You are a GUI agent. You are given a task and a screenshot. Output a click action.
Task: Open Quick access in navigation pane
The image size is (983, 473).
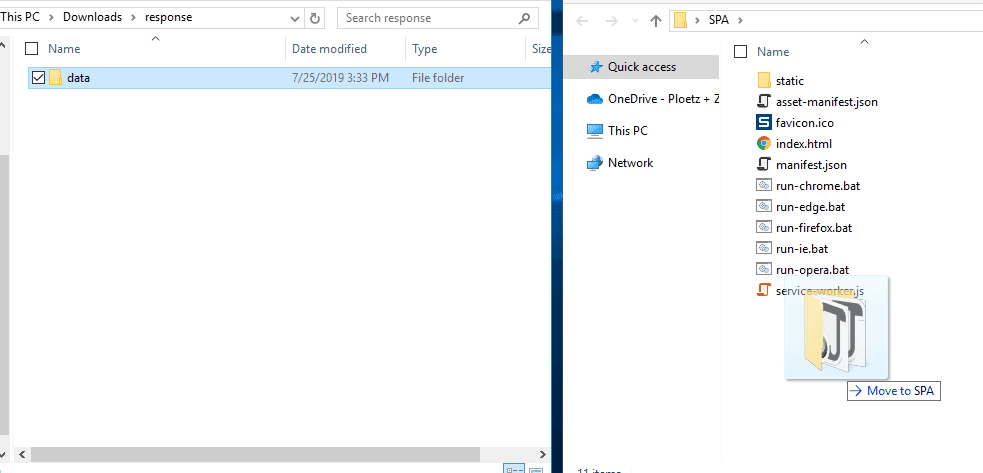click(641, 67)
